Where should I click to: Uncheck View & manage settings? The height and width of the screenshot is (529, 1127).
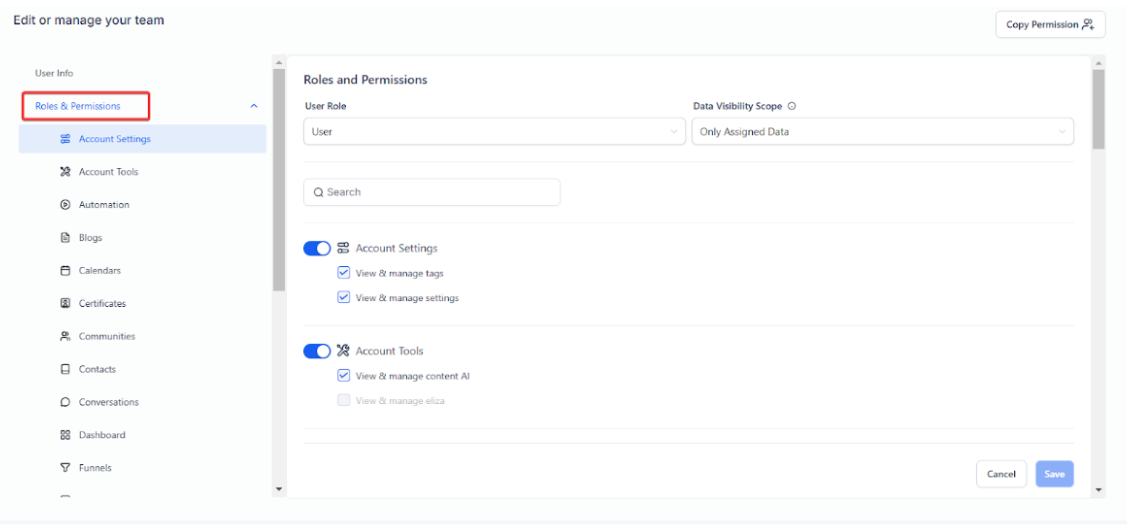tap(344, 298)
